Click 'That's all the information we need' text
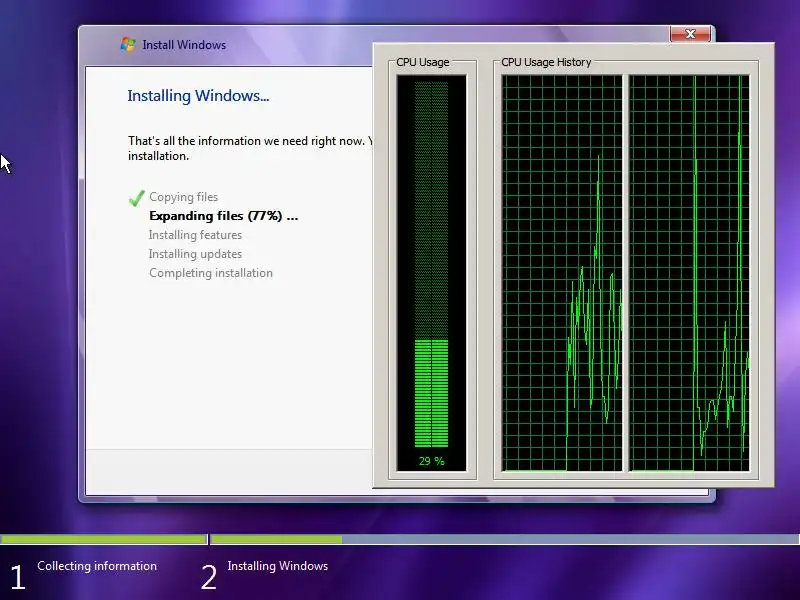 (250, 148)
